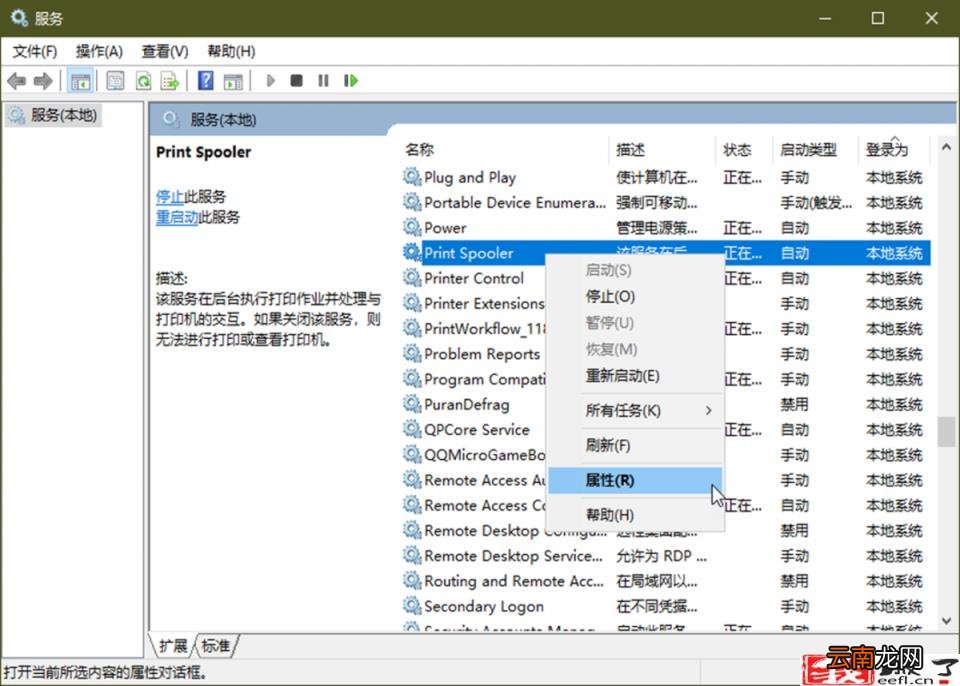
Task: Click gear icon beside Secondary Logon
Action: coord(412,605)
